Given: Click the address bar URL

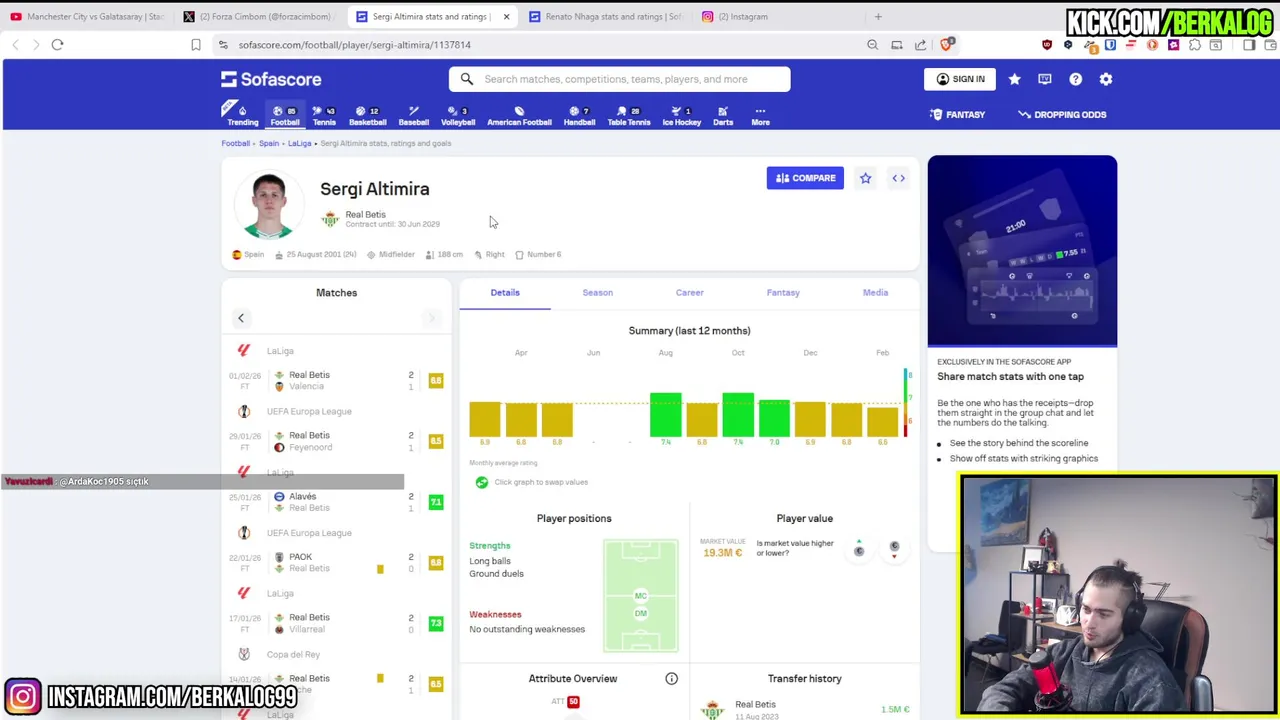Looking at the screenshot, I should 354,44.
